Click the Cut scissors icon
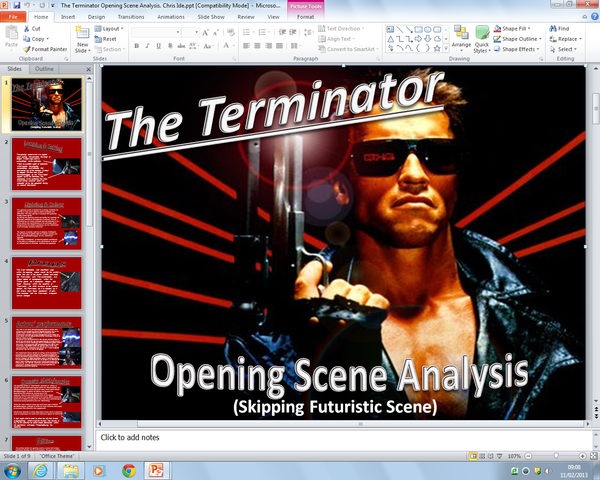The width and height of the screenshot is (600, 480). click(26, 29)
